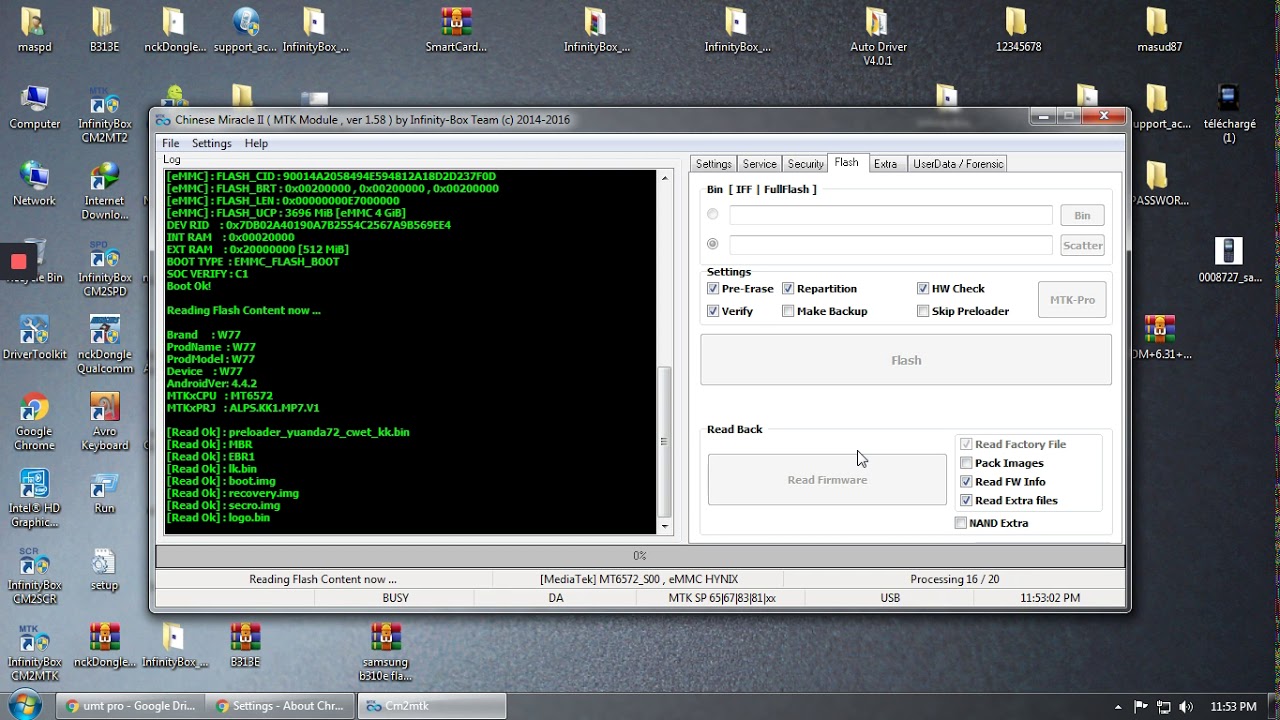Open Auto Driver V4.0.1 desktop icon
Viewport: 1280px width, 720px height.
[x=878, y=36]
